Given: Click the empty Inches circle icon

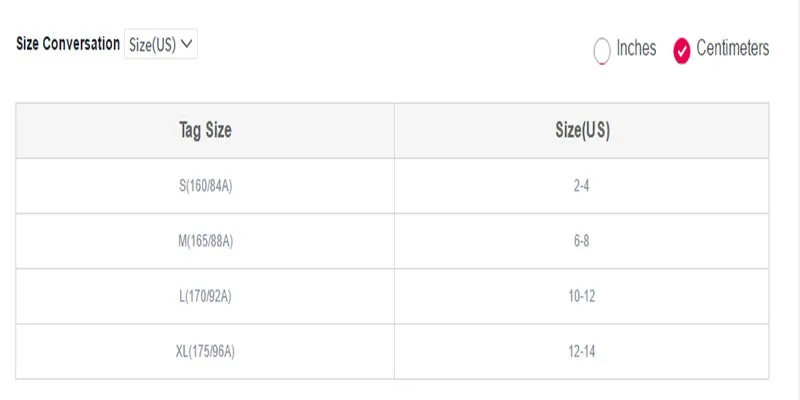Looking at the screenshot, I should click(602, 51).
